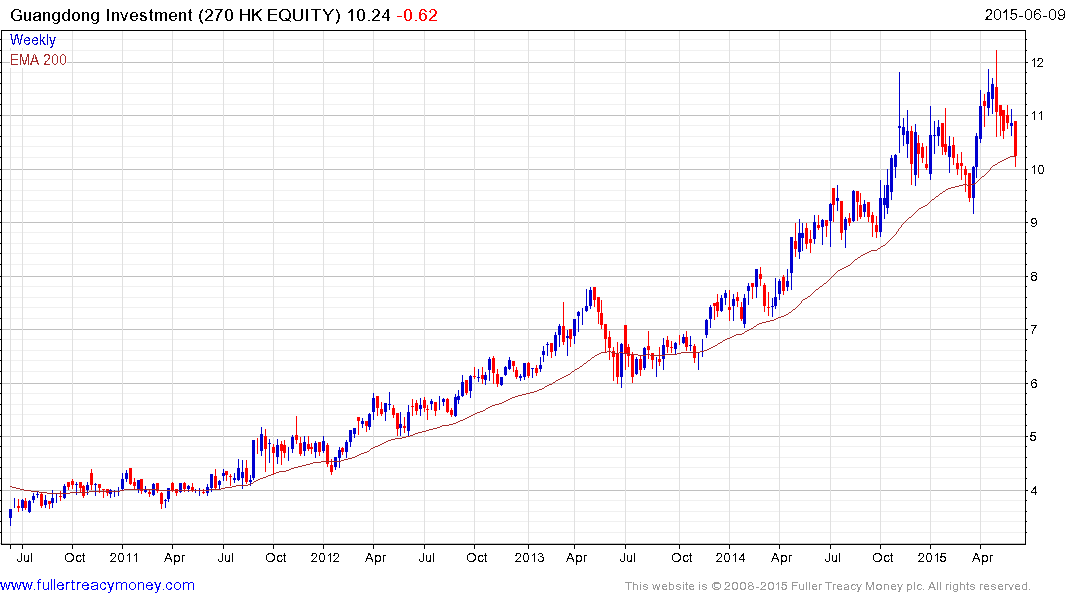Click the 2012 year label on the time axis
This screenshot has height=600, width=1075.
[x=325, y=557]
